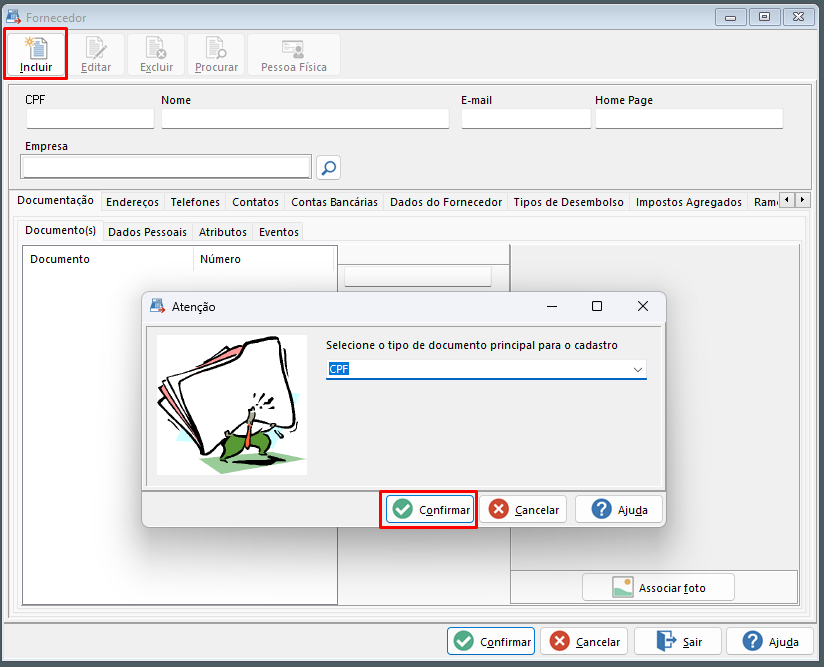This screenshot has width=824, height=667.
Task: Click Ajuda at the bottom of Fornecedor window
Action: pos(770,641)
